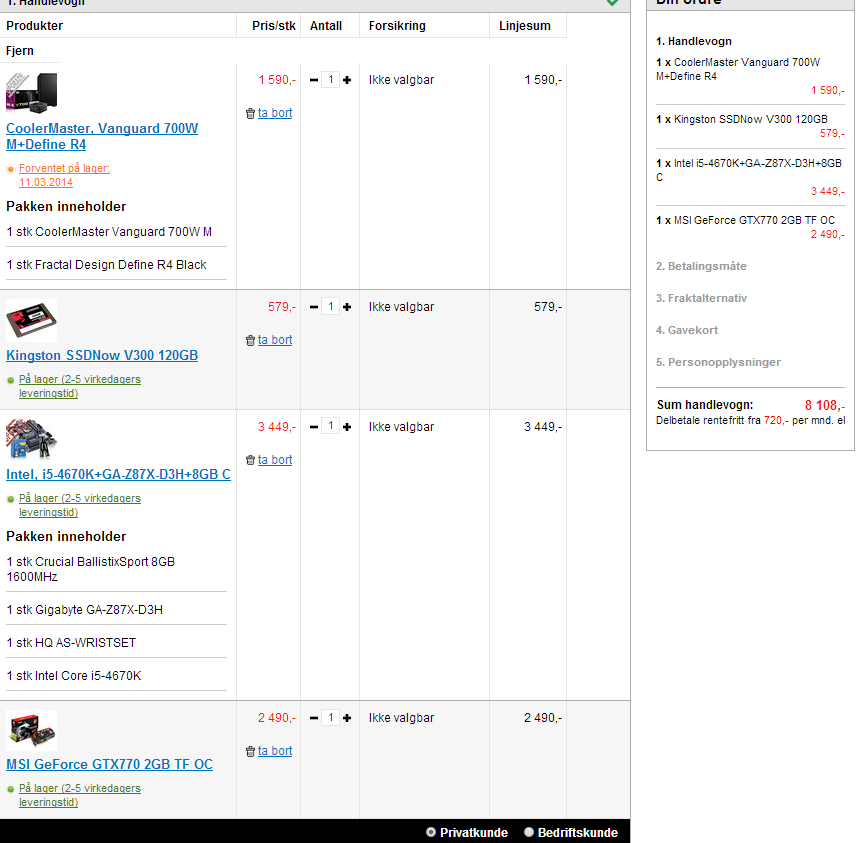
Task: Click trash icon for CoolerMaster Vanguard item
Action: (250, 113)
